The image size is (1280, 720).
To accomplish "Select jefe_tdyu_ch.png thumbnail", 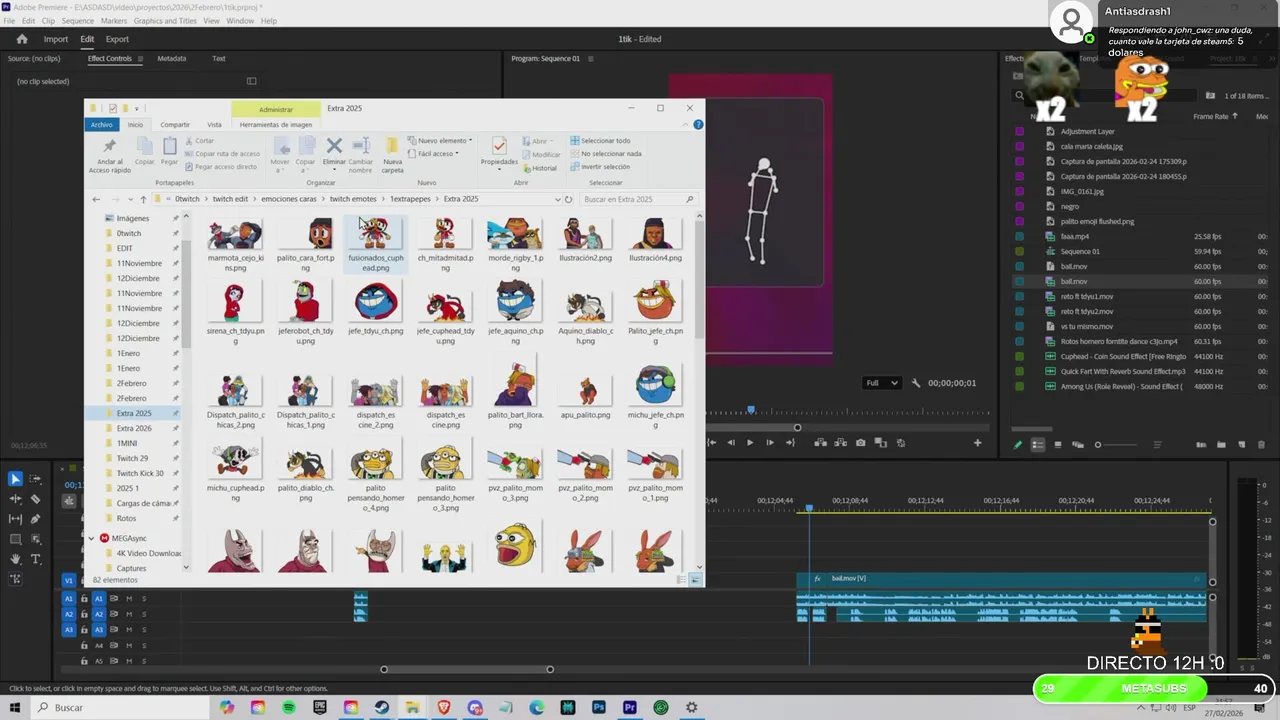I will coord(376,300).
